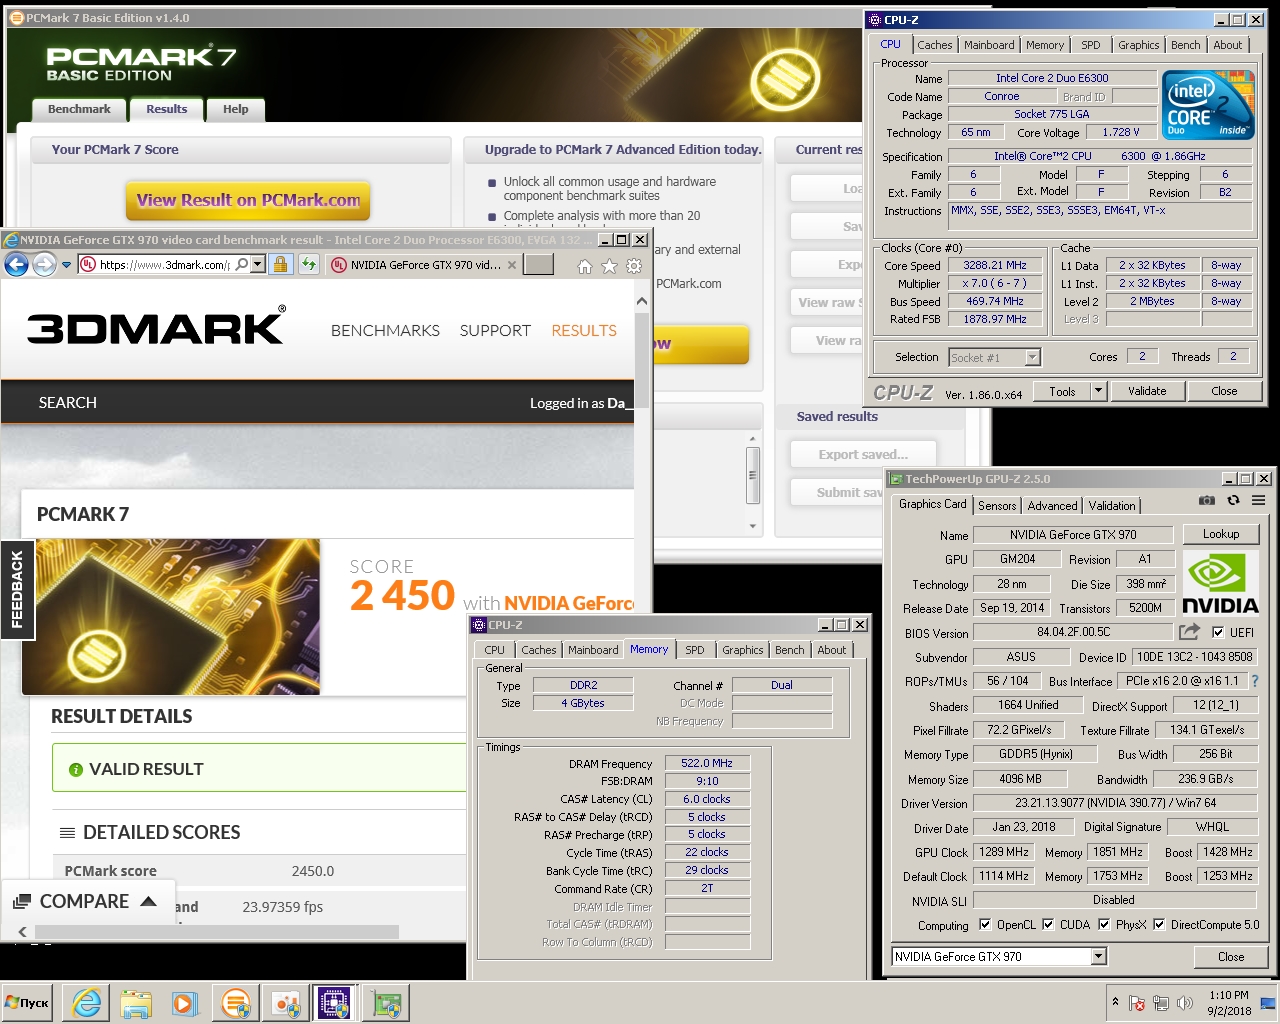Click Internet Explorer taskbar icon
1280x1024 pixels.
click(87, 1003)
